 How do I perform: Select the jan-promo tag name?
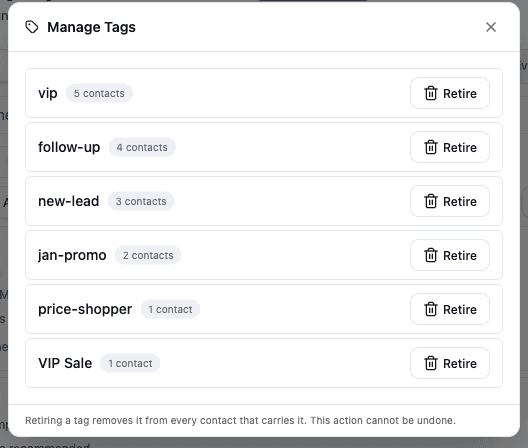[x=72, y=255]
